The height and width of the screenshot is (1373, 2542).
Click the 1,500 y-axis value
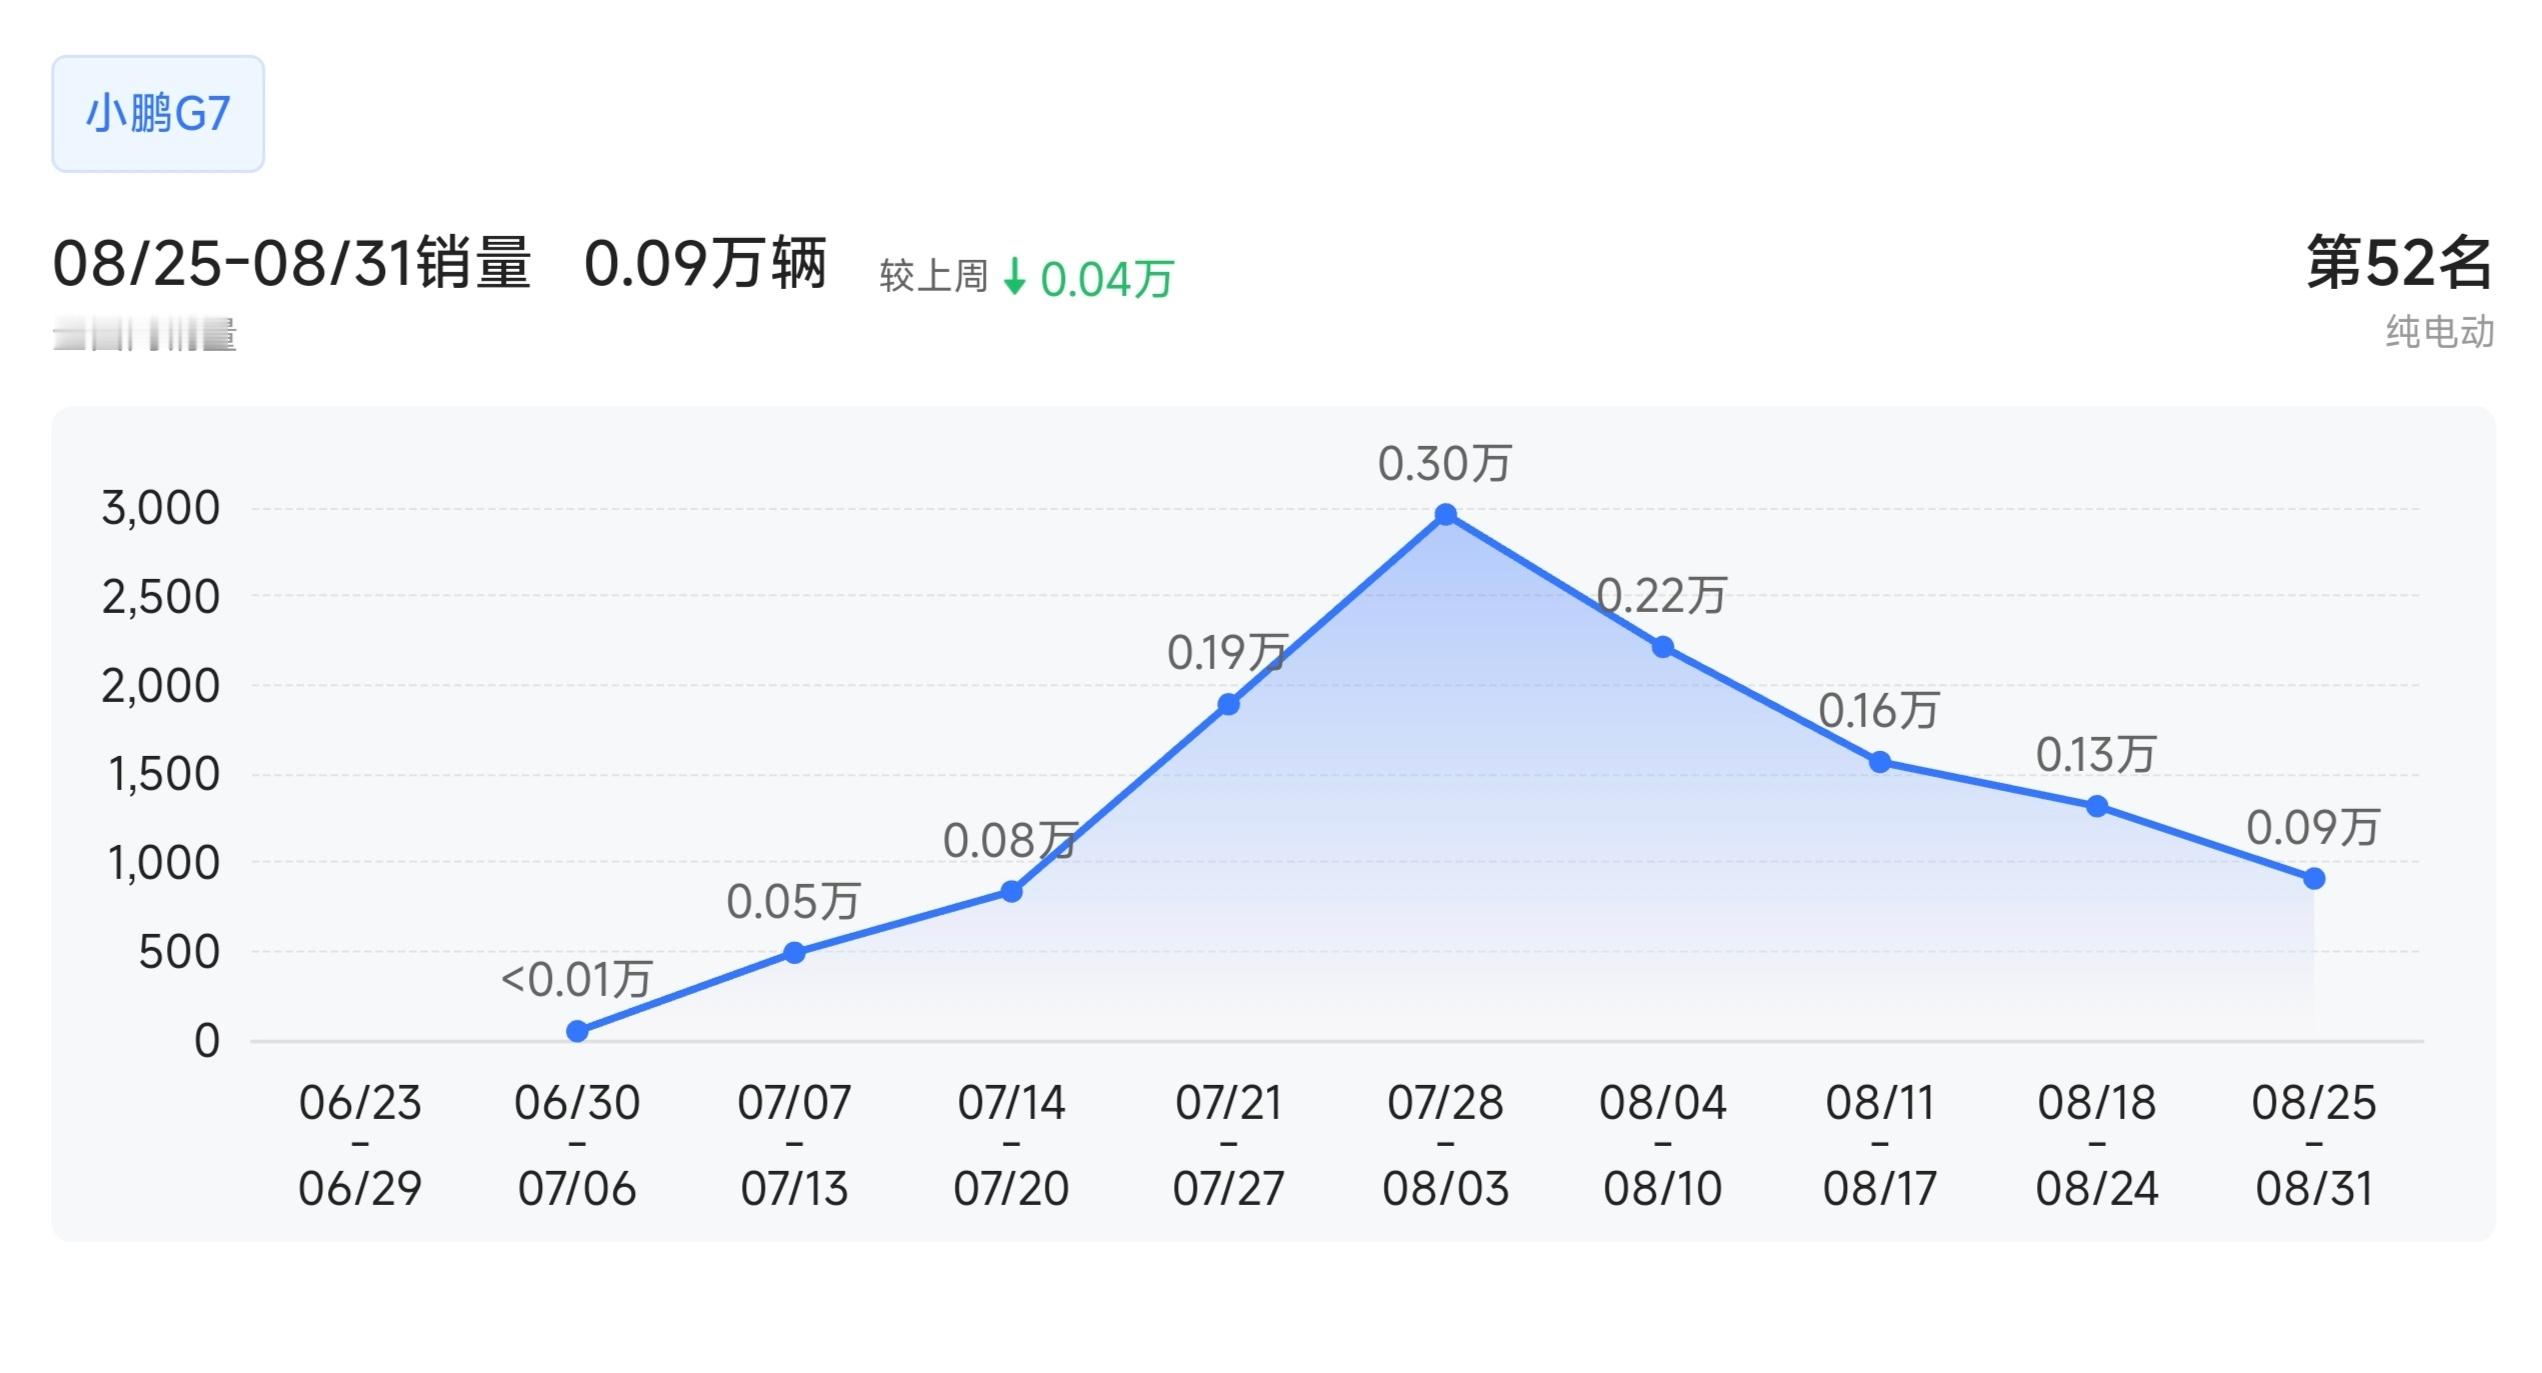pos(163,774)
